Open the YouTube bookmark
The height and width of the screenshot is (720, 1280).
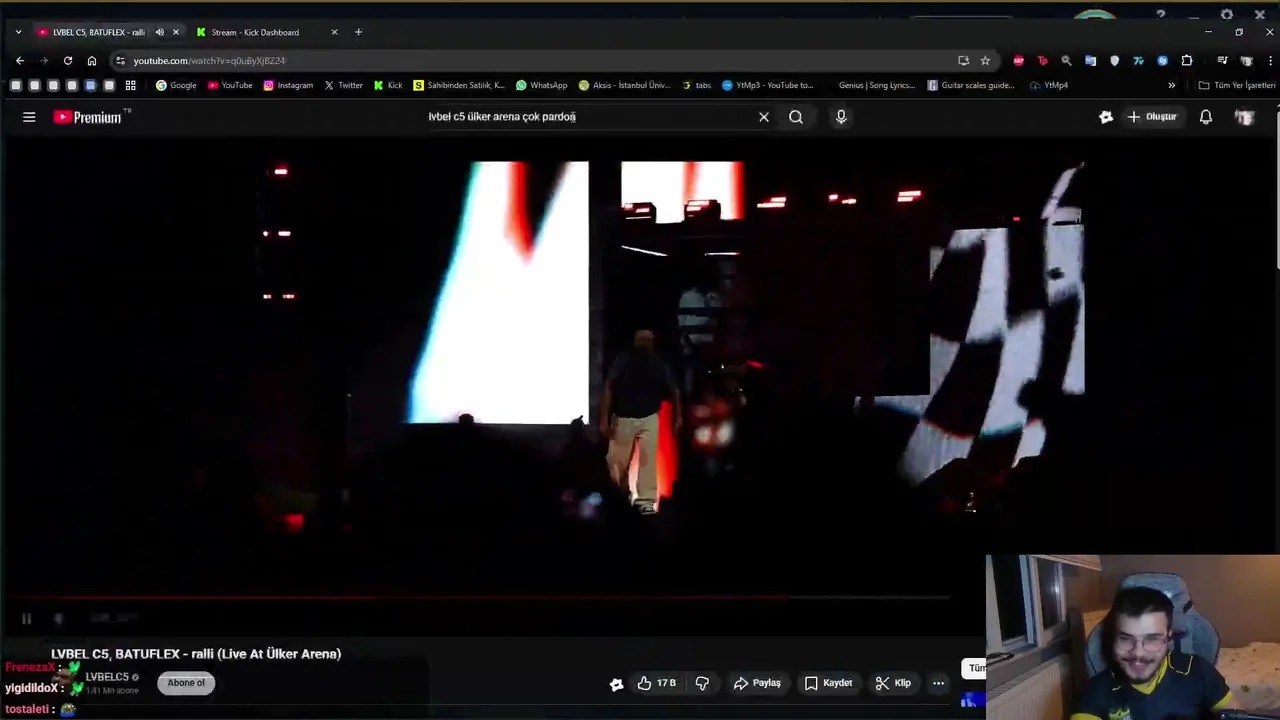pos(230,85)
